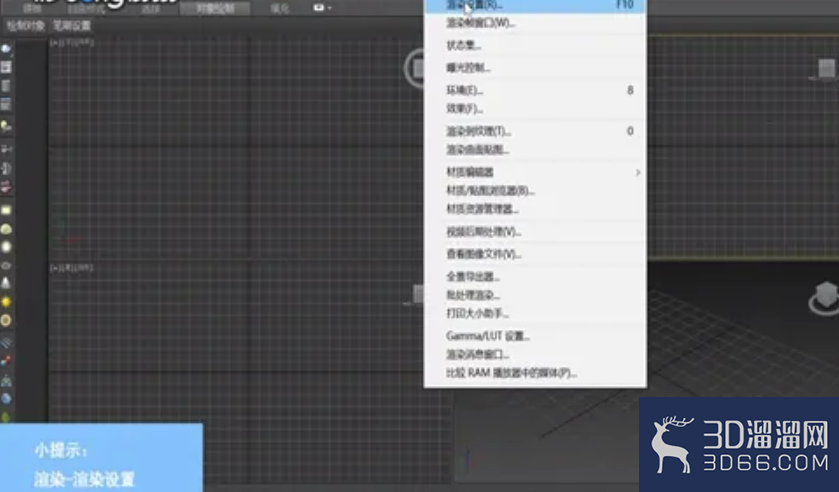839x492 pixels.
Task: Open 材质资源管理器 Material Explorer
Action: coord(535,209)
